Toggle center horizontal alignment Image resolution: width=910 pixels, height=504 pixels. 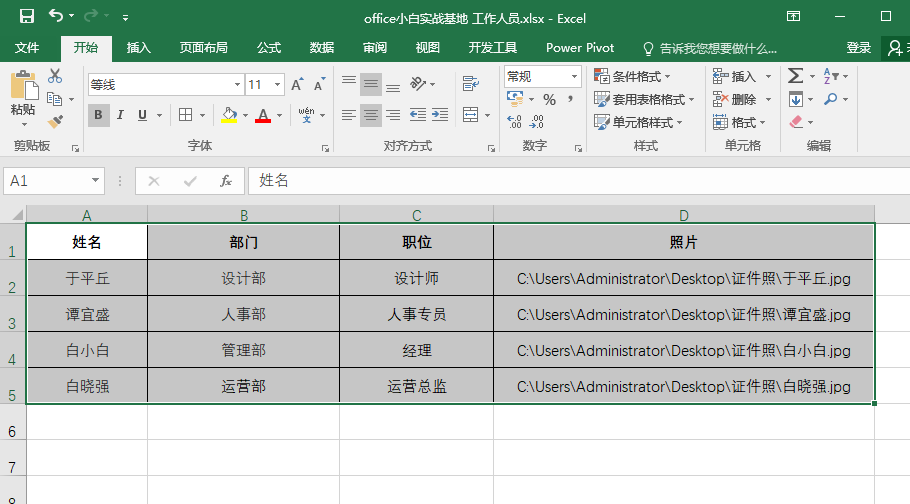(x=371, y=115)
